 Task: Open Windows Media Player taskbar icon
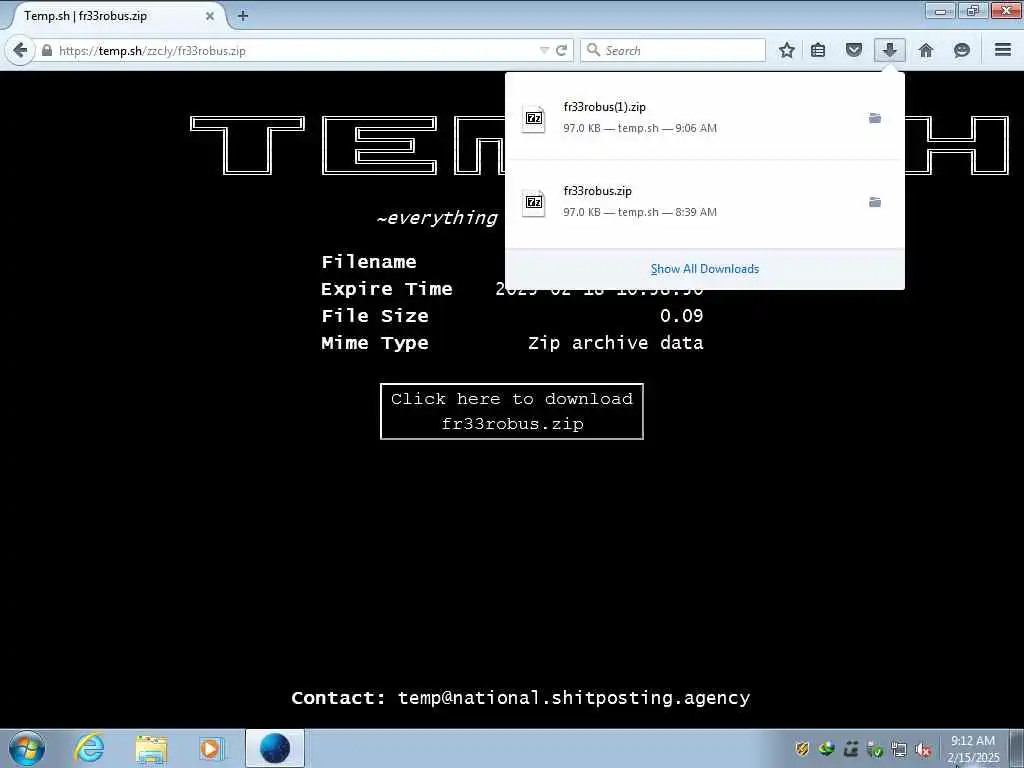(x=211, y=748)
